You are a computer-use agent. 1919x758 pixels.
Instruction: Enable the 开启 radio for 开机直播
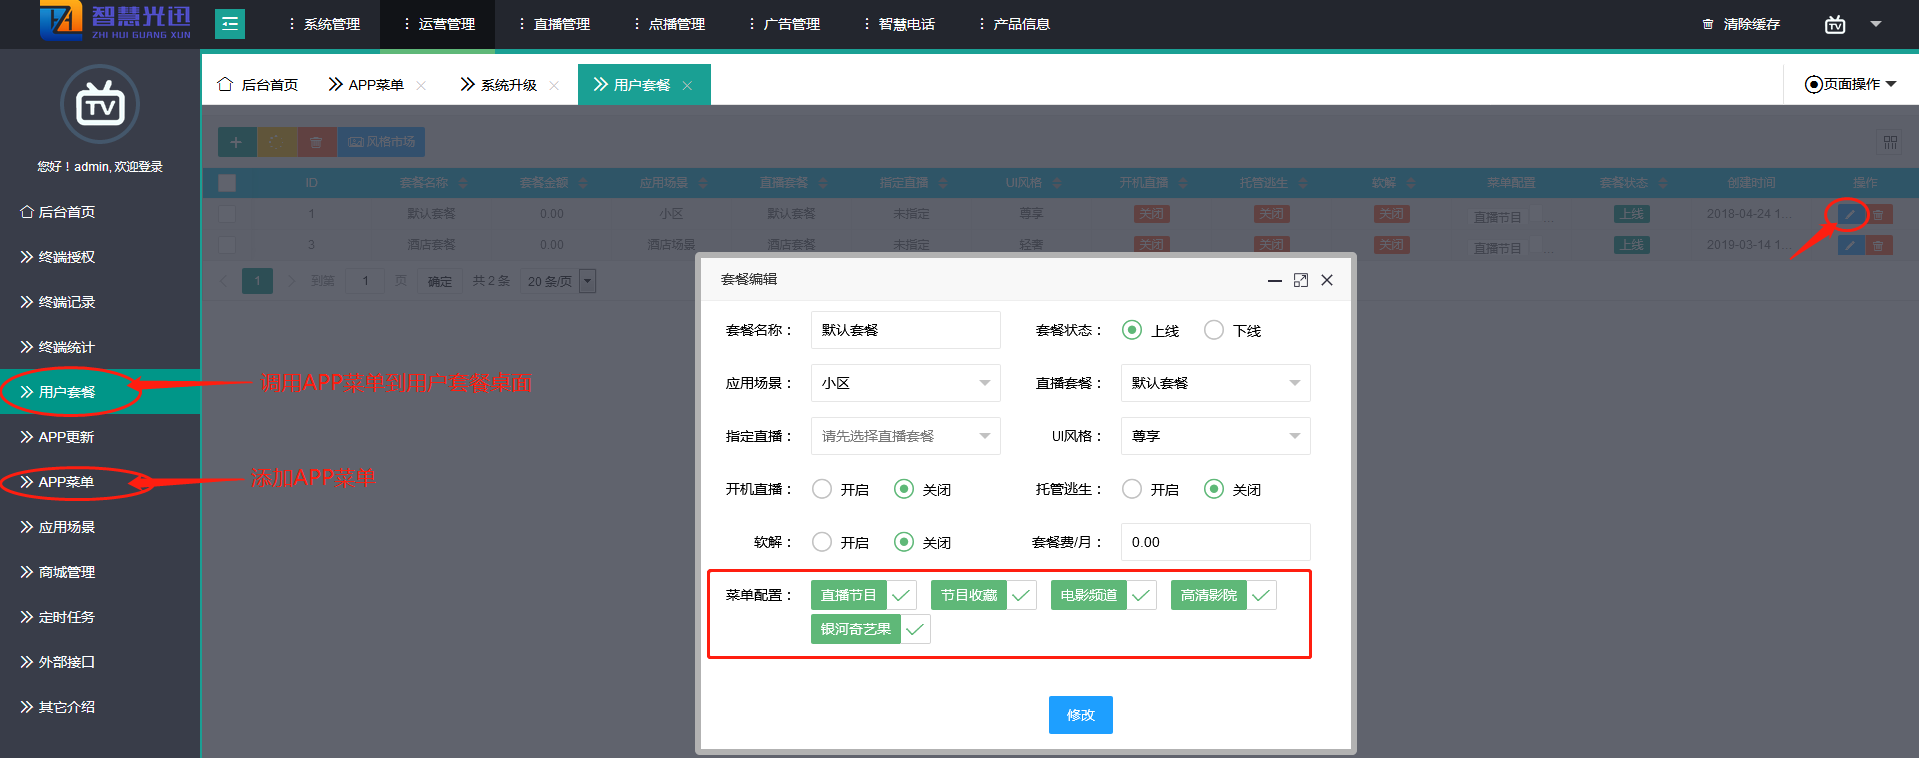point(822,489)
